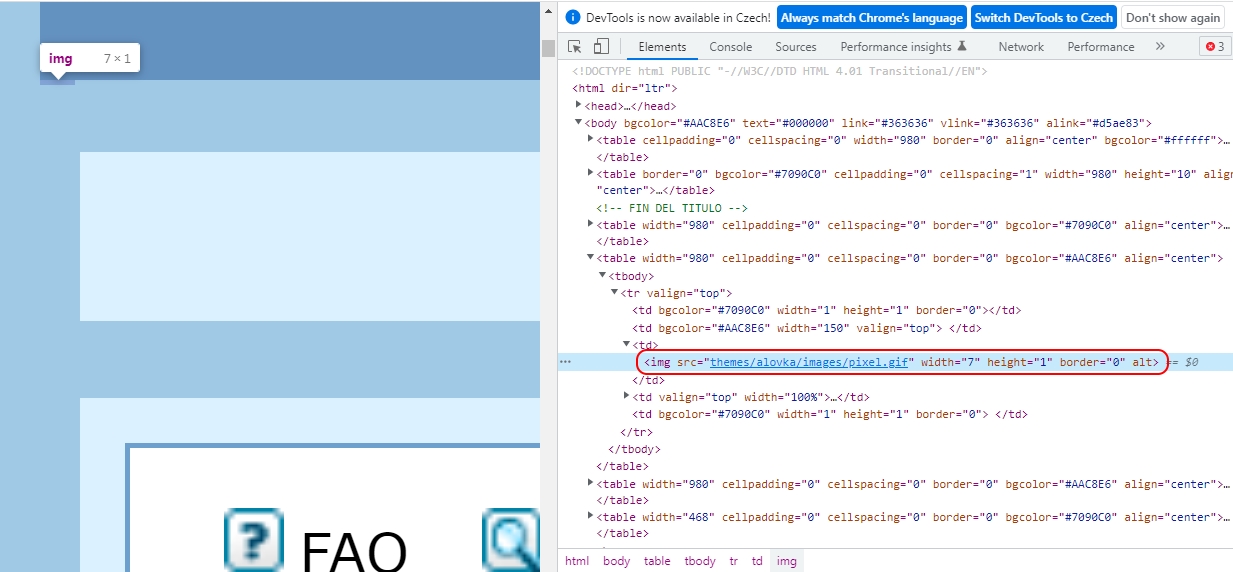Collapse the tbody node in the DOM tree
The image size is (1233, 572).
point(603,275)
